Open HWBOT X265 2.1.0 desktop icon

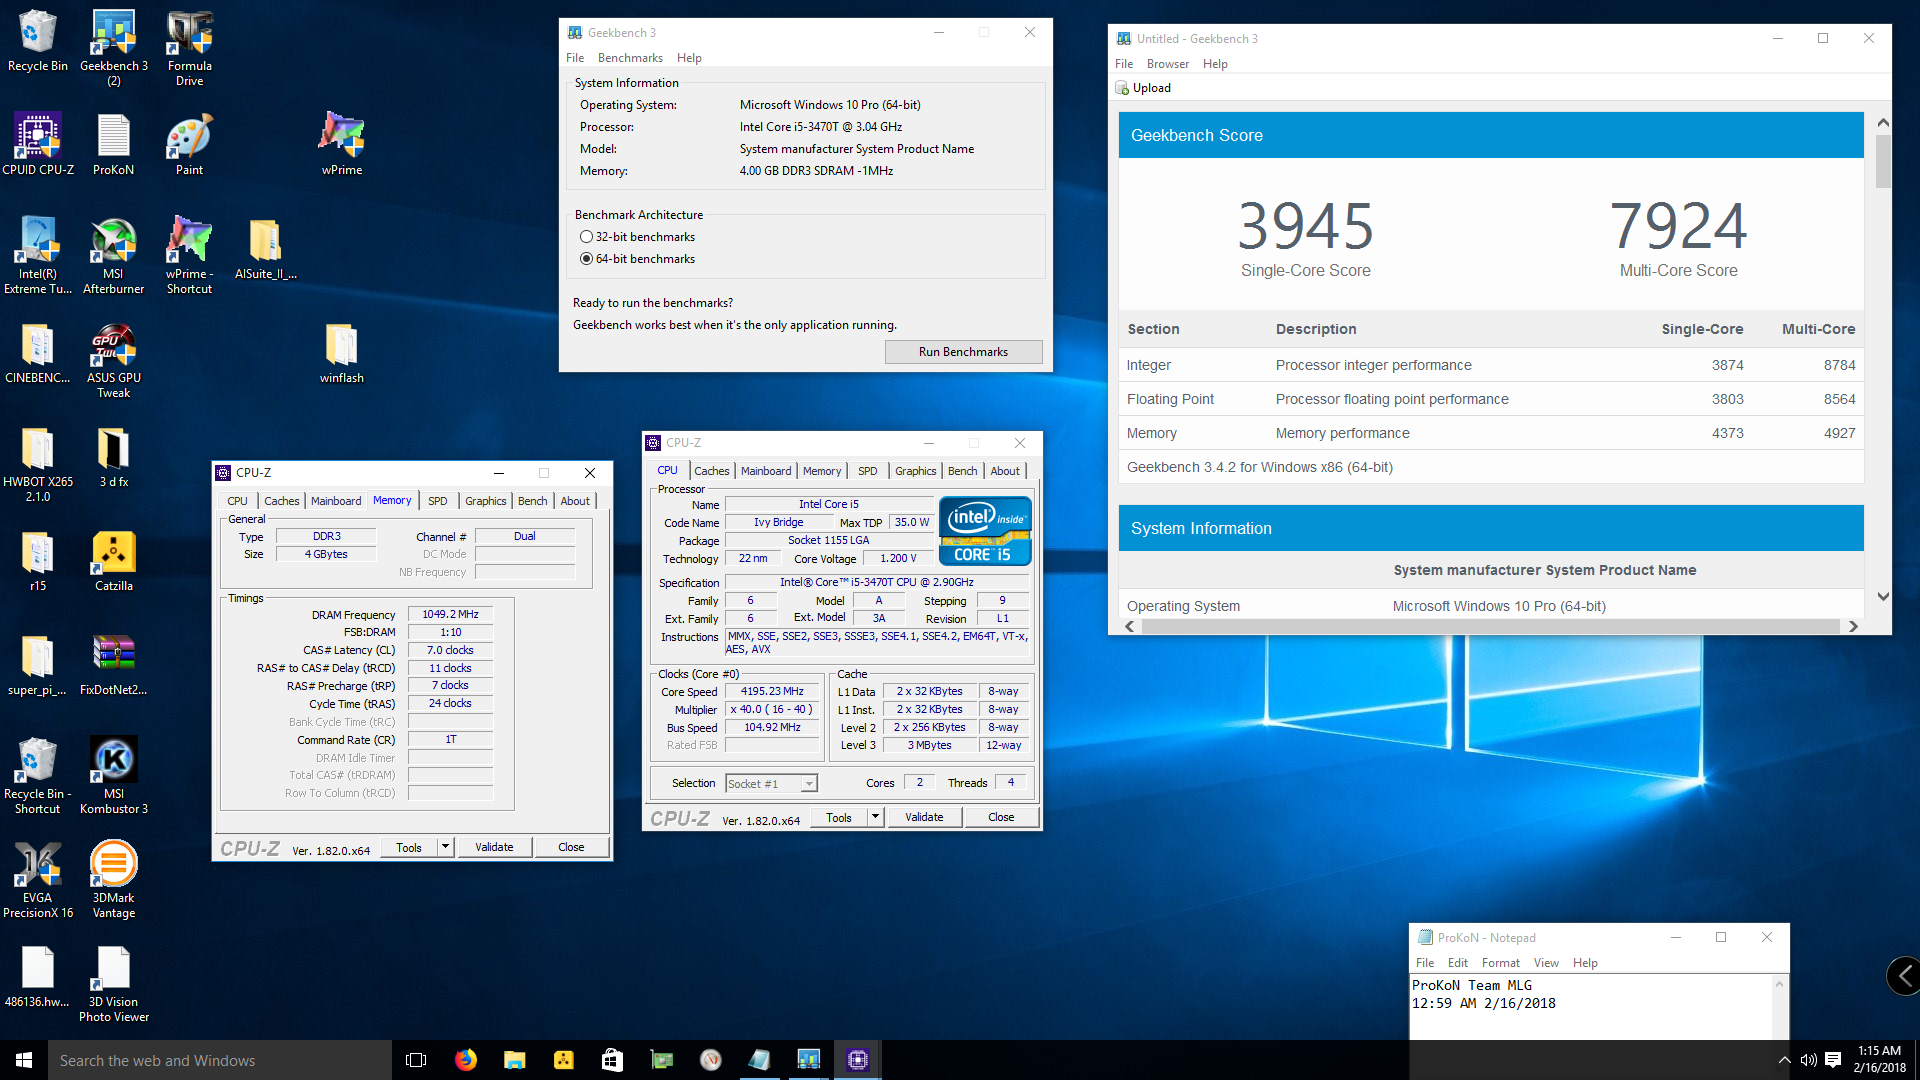38,463
